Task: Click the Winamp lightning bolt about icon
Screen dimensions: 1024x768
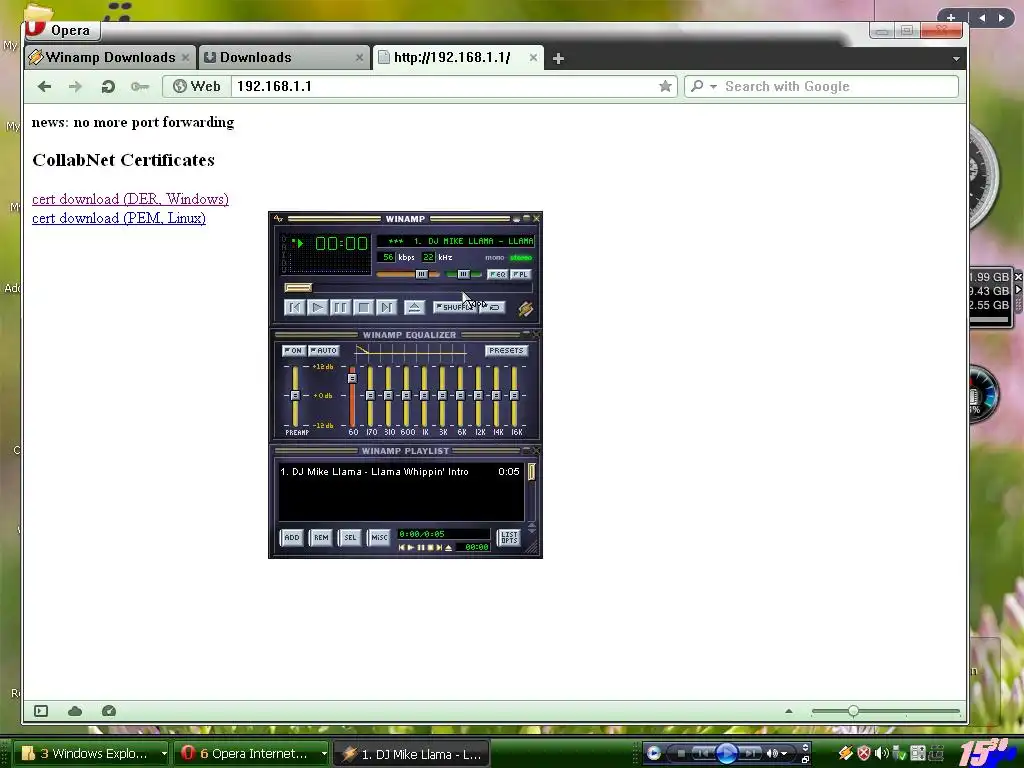Action: click(526, 308)
